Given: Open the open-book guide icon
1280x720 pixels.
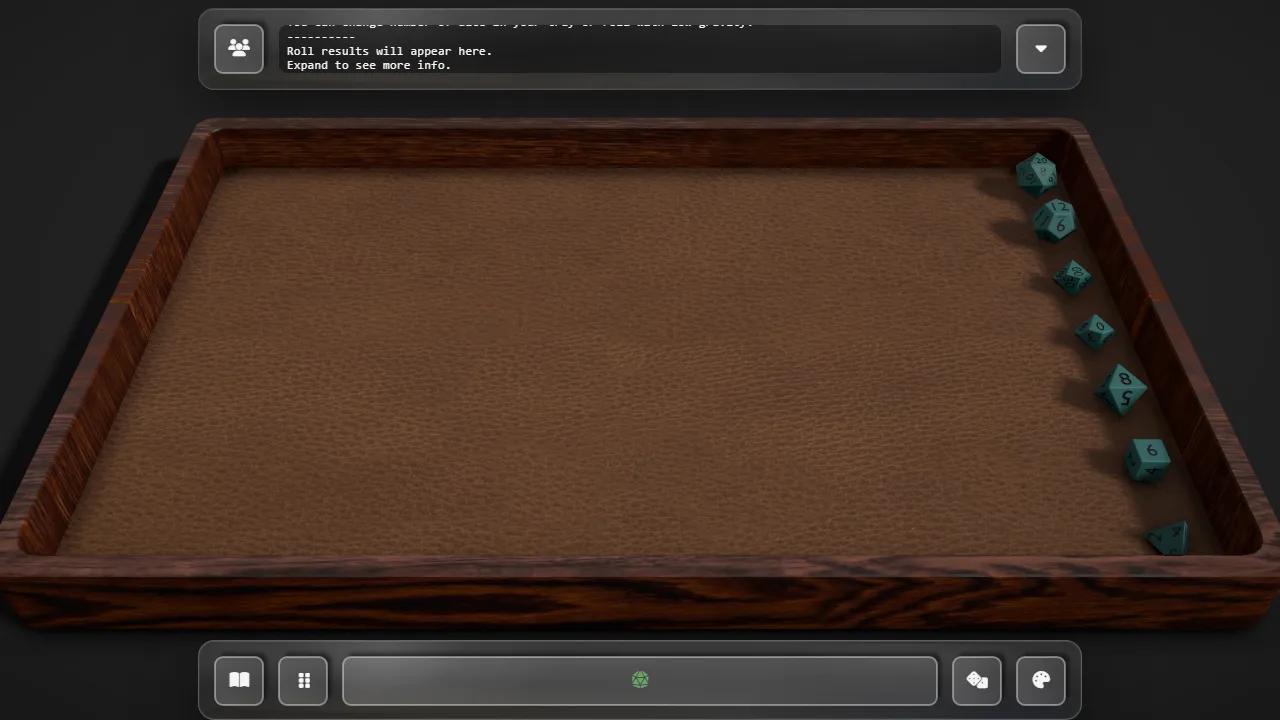Looking at the screenshot, I should [x=239, y=681].
